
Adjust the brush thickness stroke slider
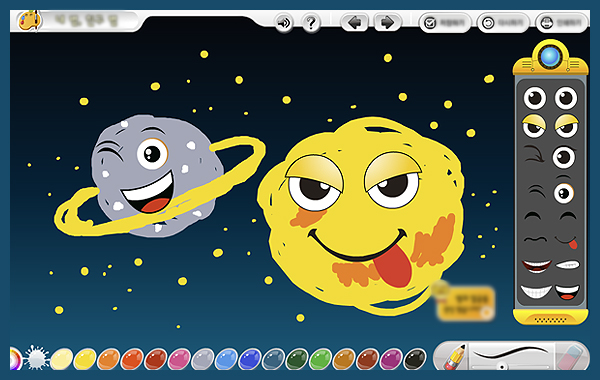511,357
